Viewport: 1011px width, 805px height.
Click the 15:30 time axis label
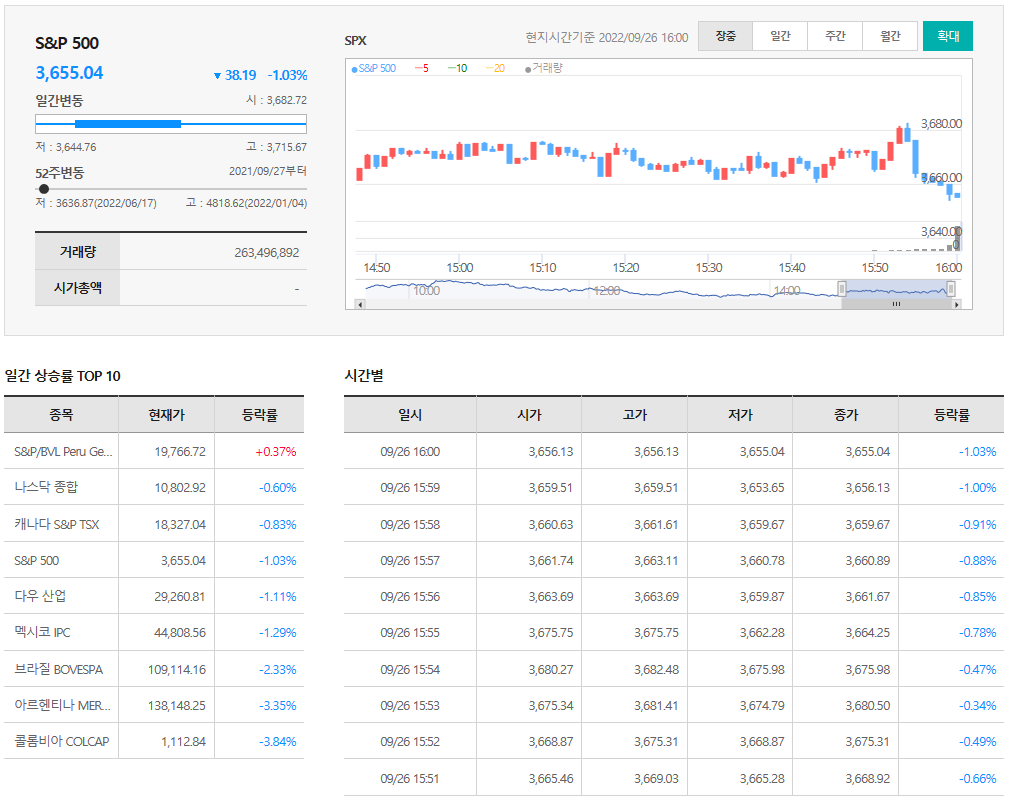point(709,267)
